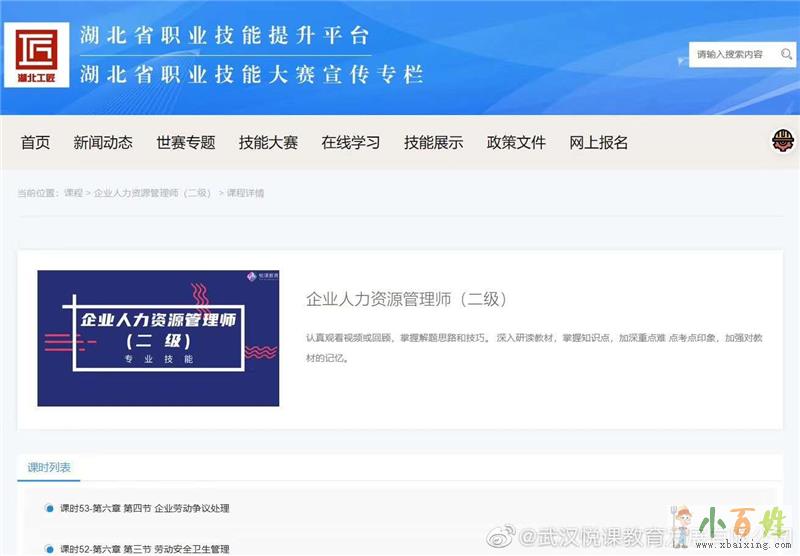Click the bullet icon beside 课时53
Viewport: 800px width, 556px height.
click(49, 508)
